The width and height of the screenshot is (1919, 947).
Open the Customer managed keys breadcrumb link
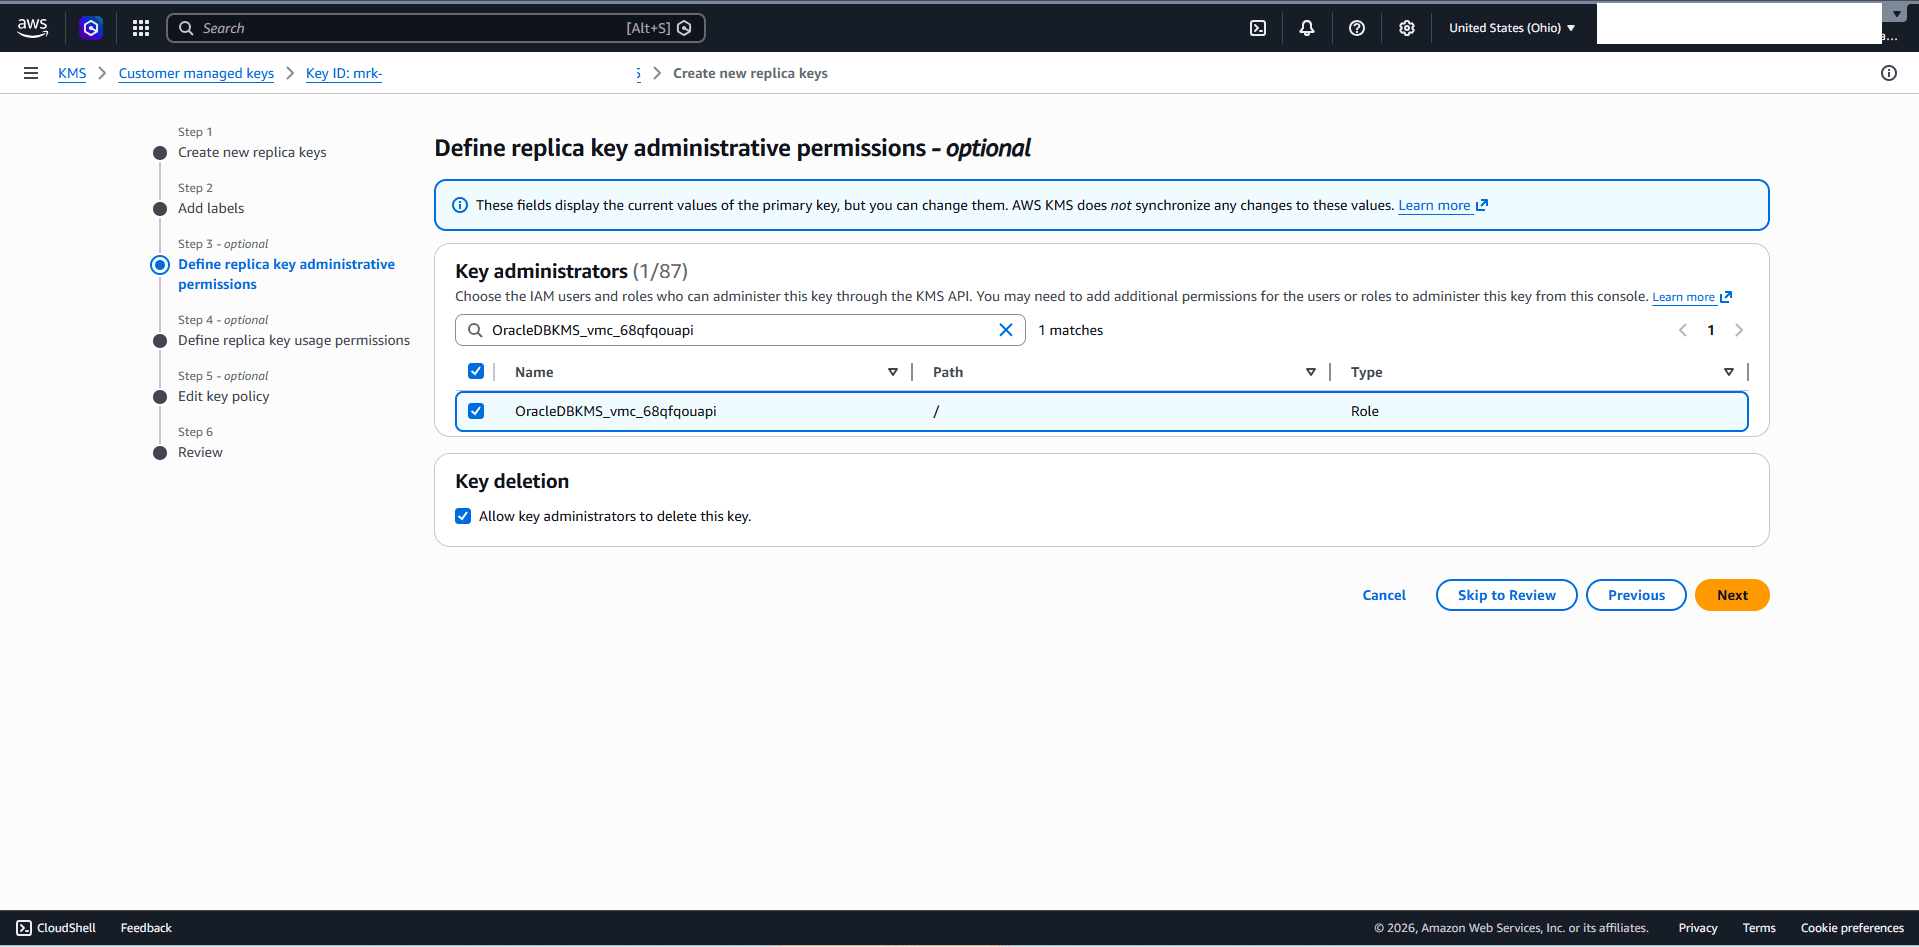pyautogui.click(x=195, y=72)
